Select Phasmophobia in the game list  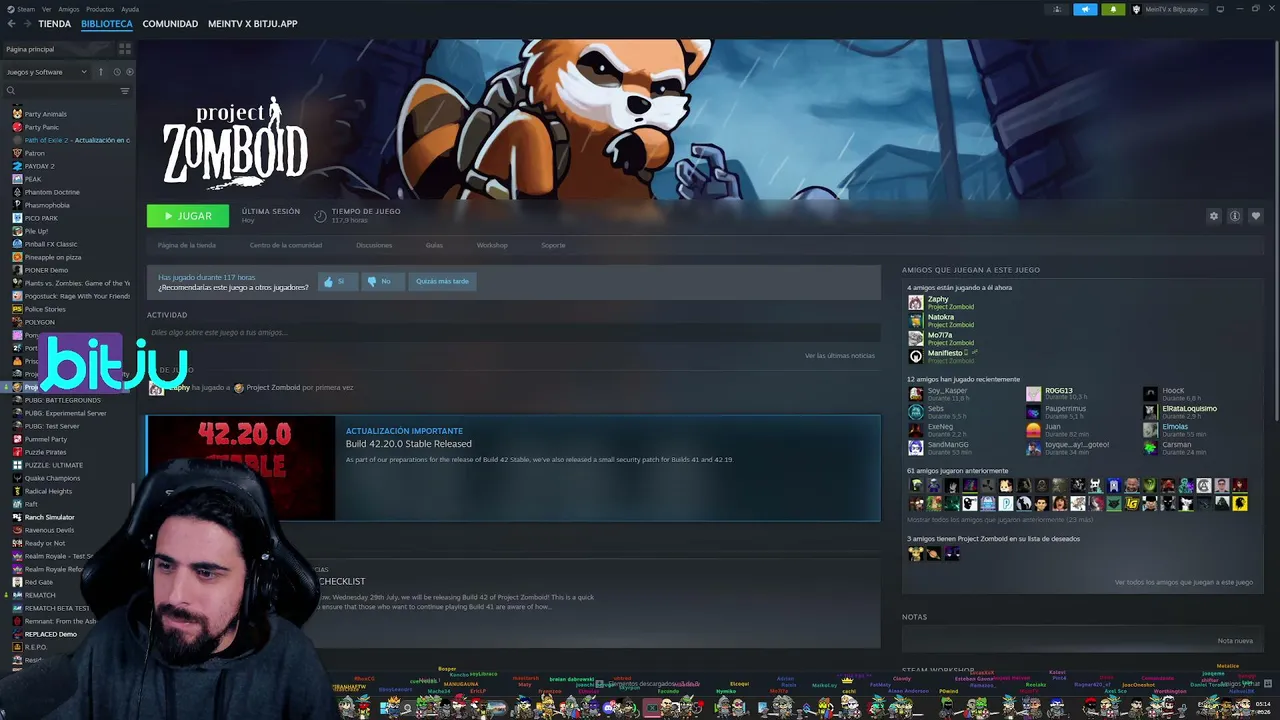point(47,205)
